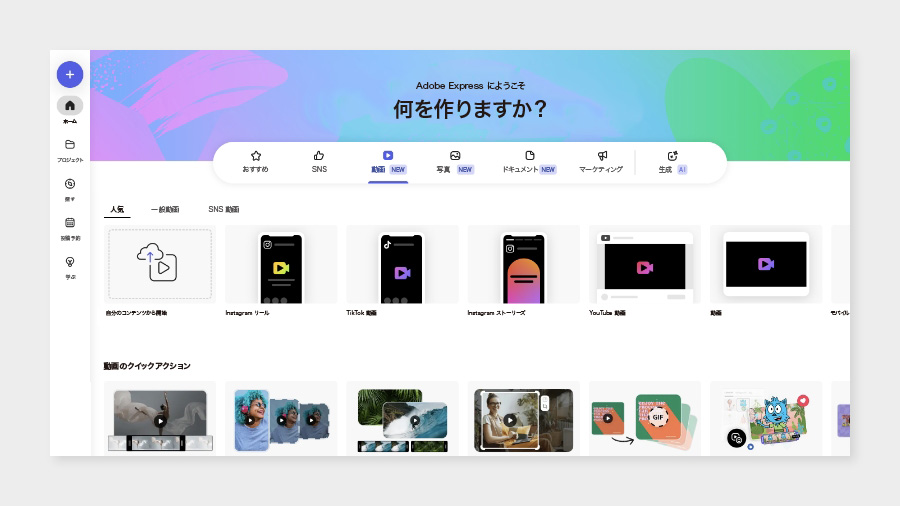The image size is (900, 506).
Task: Switch to the 人気 sub-tab
Action: [x=117, y=209]
